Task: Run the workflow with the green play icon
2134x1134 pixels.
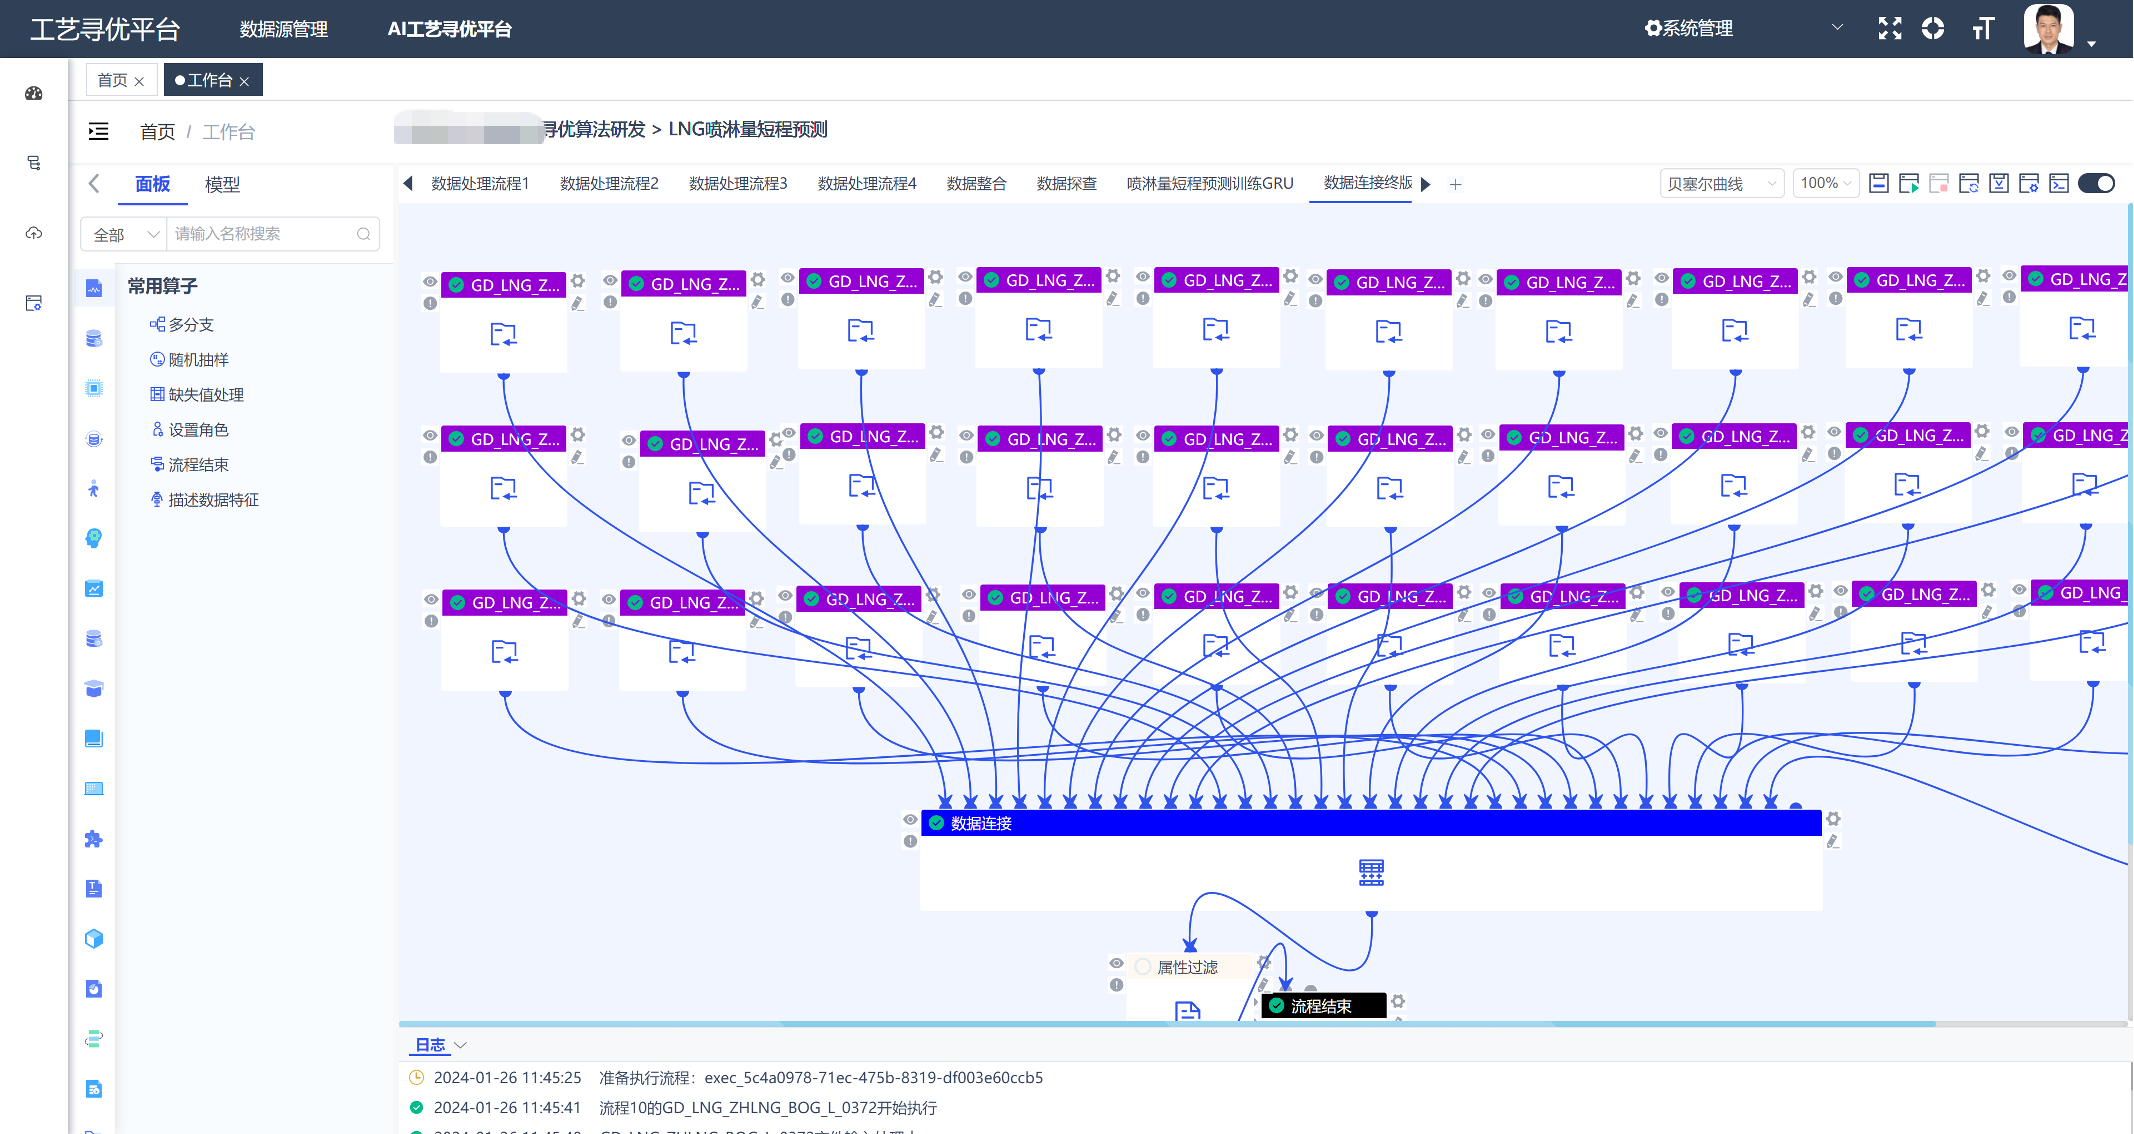Action: tap(1909, 183)
